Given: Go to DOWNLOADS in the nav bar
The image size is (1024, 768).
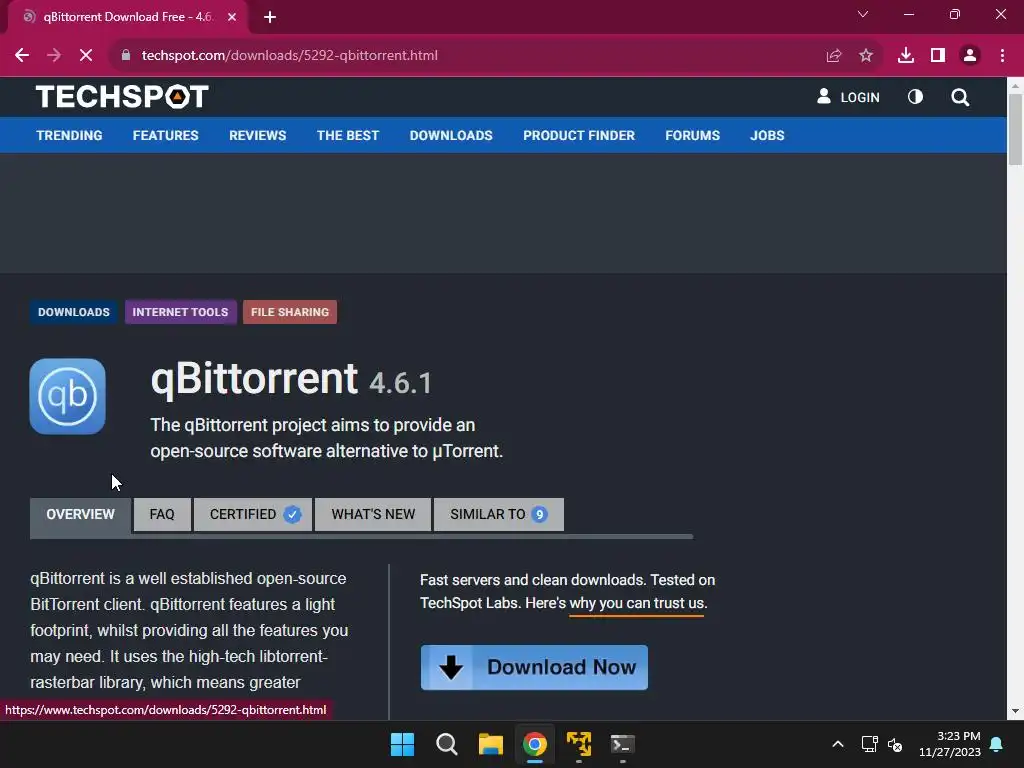Looking at the screenshot, I should tap(451, 135).
